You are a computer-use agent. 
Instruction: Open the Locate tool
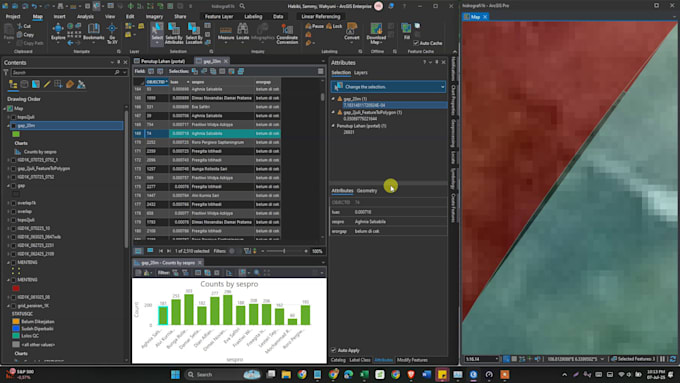point(243,33)
